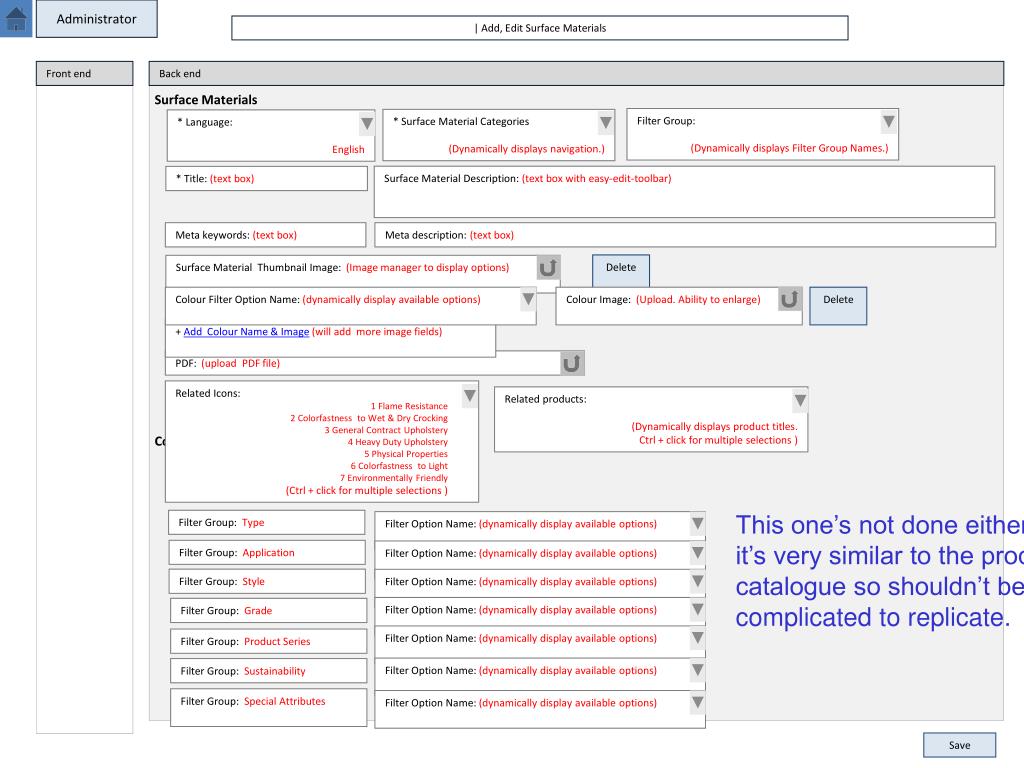This screenshot has height=768, width=1024.
Task: Click the 'English' language value
Action: coord(348,150)
